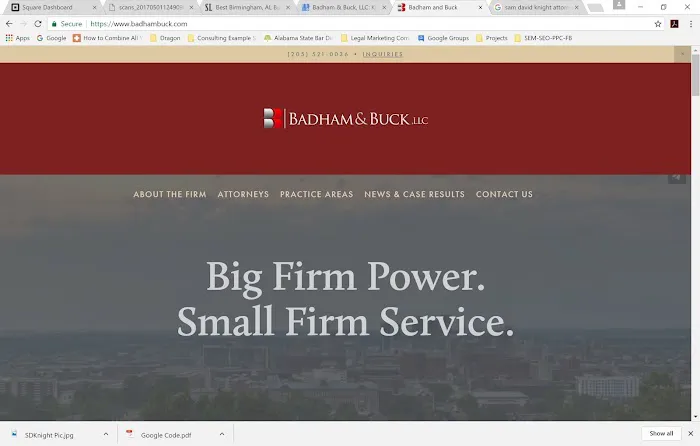This screenshot has width=700, height=446.
Task: Click Show all downloads
Action: [x=661, y=433]
